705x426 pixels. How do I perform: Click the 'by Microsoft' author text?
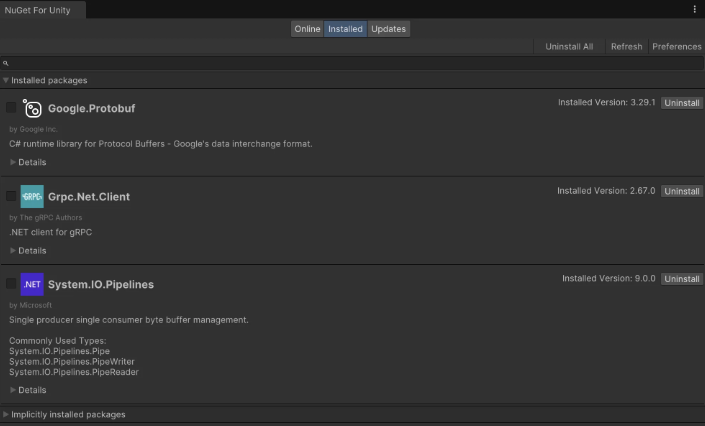[30, 305]
